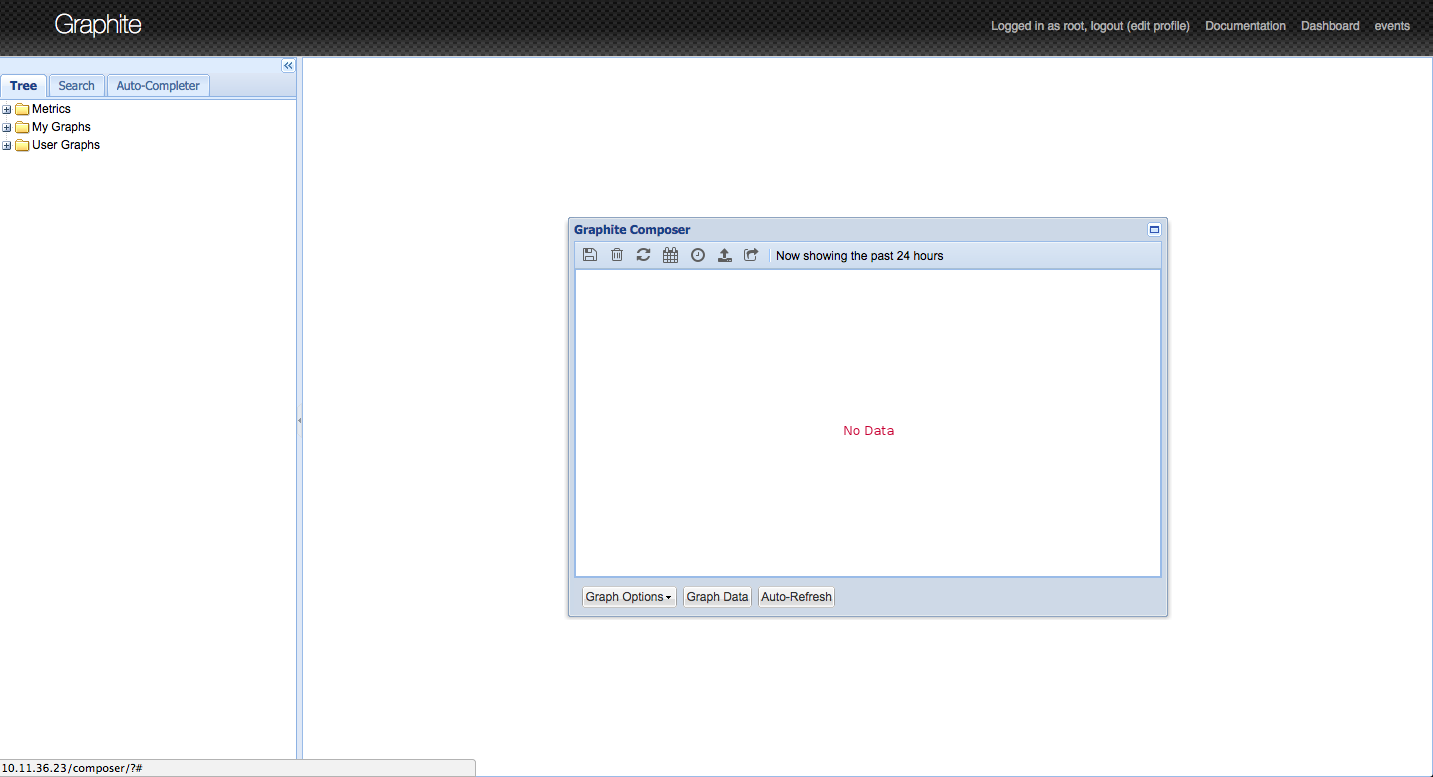Screen dimensions: 1433x777
Task: Click the Save graph floppy disk icon
Action: click(x=590, y=255)
